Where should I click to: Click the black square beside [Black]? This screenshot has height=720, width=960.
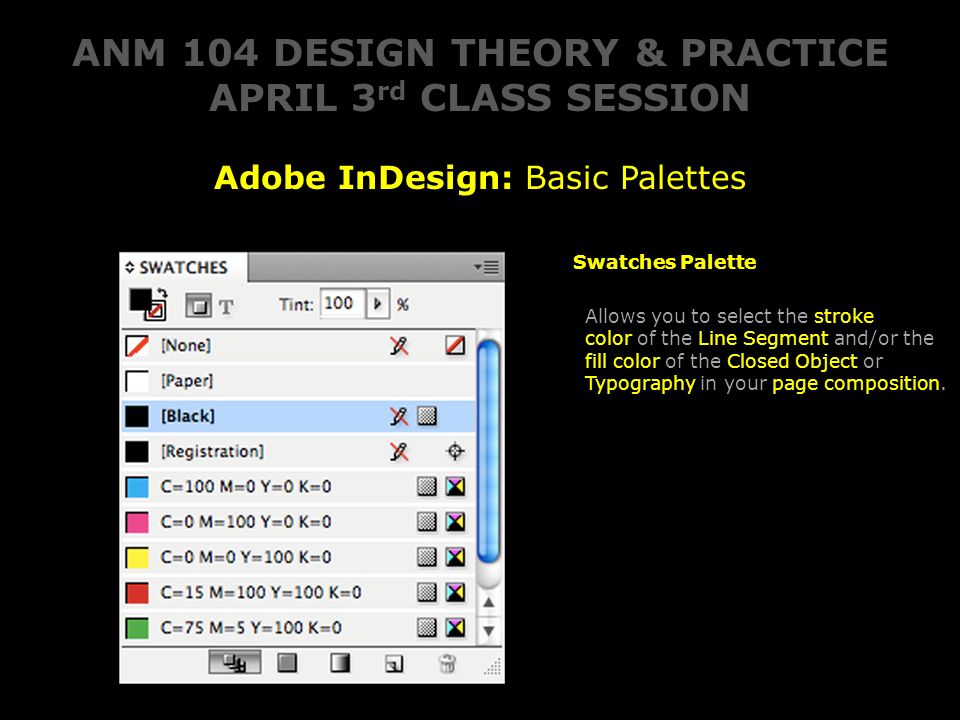tap(137, 416)
